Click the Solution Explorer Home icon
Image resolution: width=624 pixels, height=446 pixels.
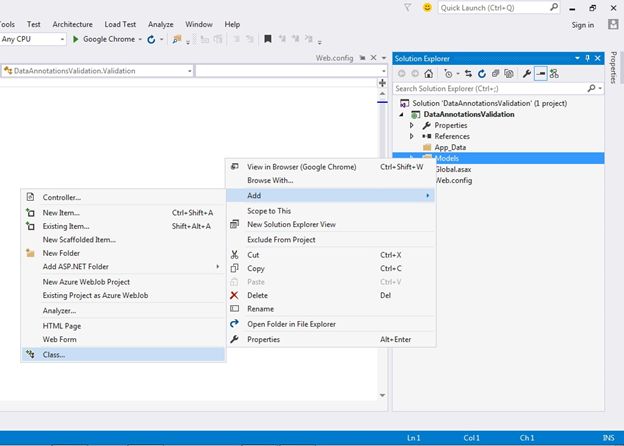point(430,74)
